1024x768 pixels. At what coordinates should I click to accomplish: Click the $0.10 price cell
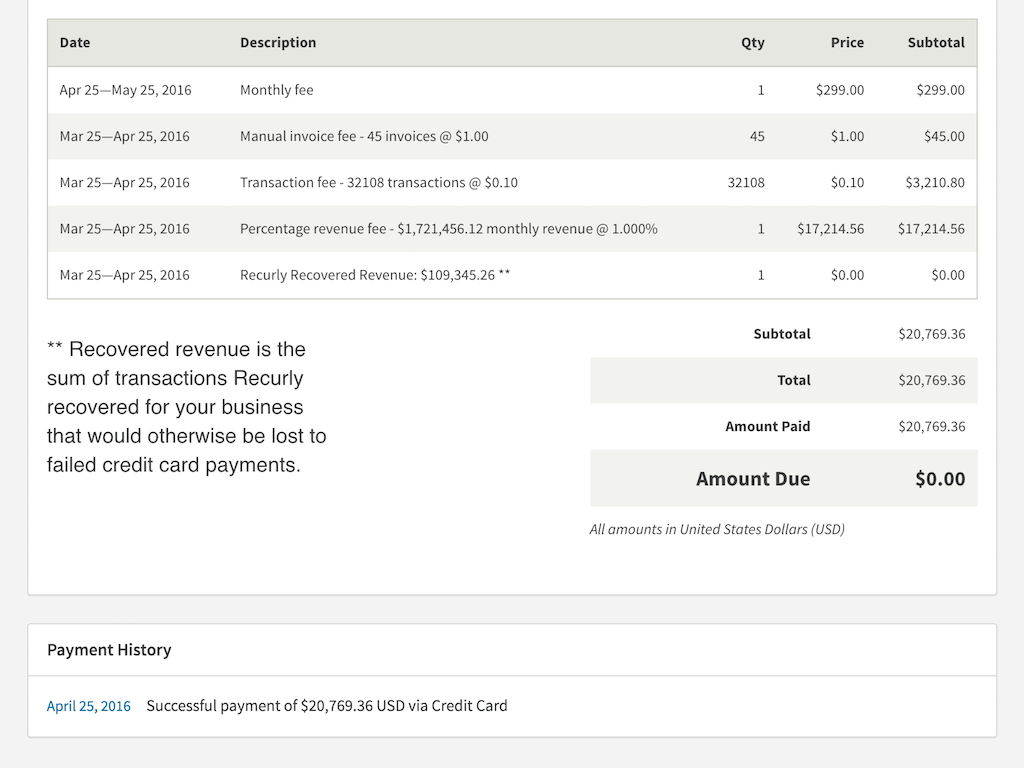pyautogui.click(x=847, y=183)
